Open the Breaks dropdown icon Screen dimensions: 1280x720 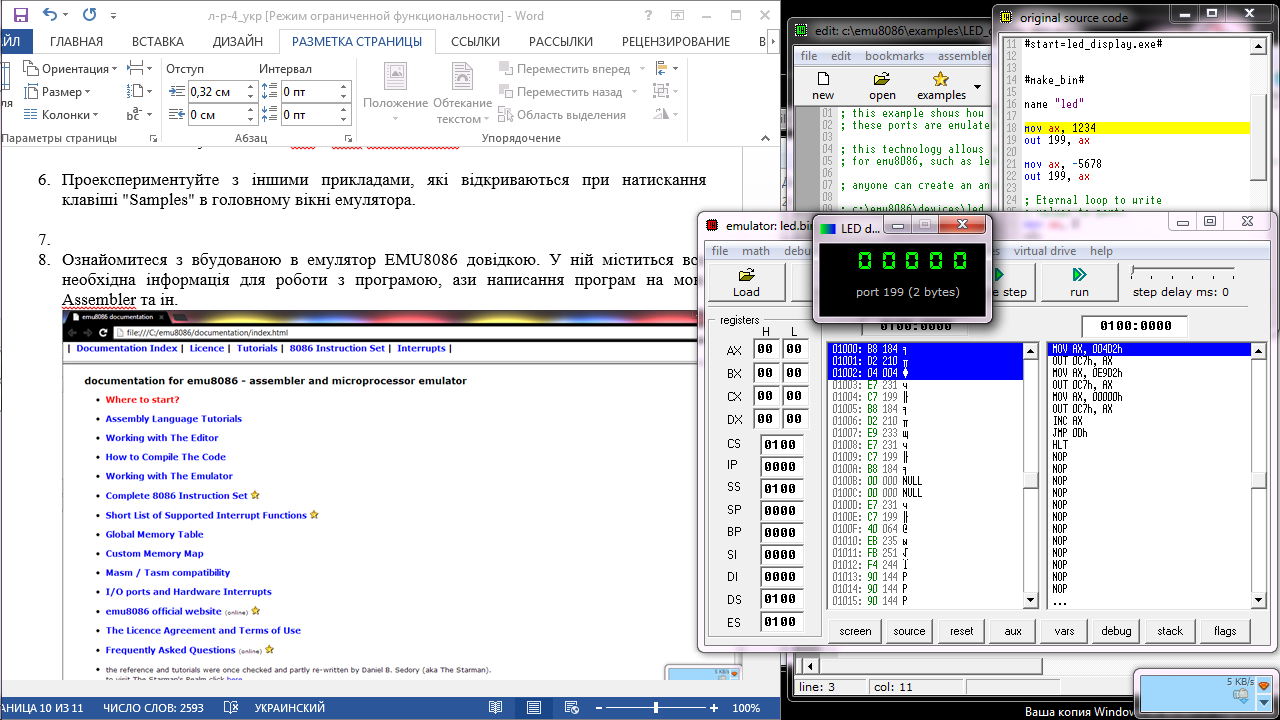(137, 68)
